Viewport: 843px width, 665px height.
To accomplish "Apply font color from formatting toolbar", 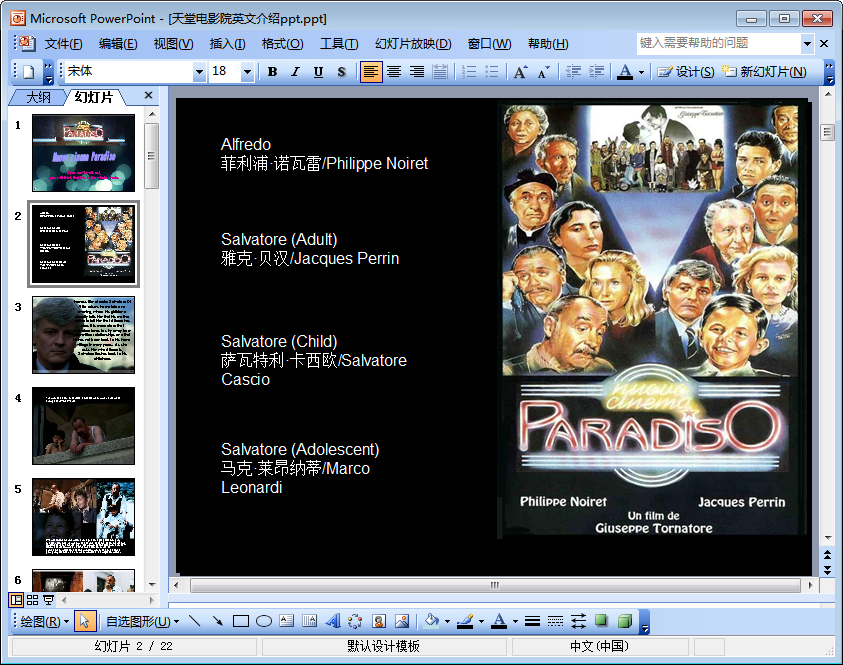I will pyautogui.click(x=625, y=71).
